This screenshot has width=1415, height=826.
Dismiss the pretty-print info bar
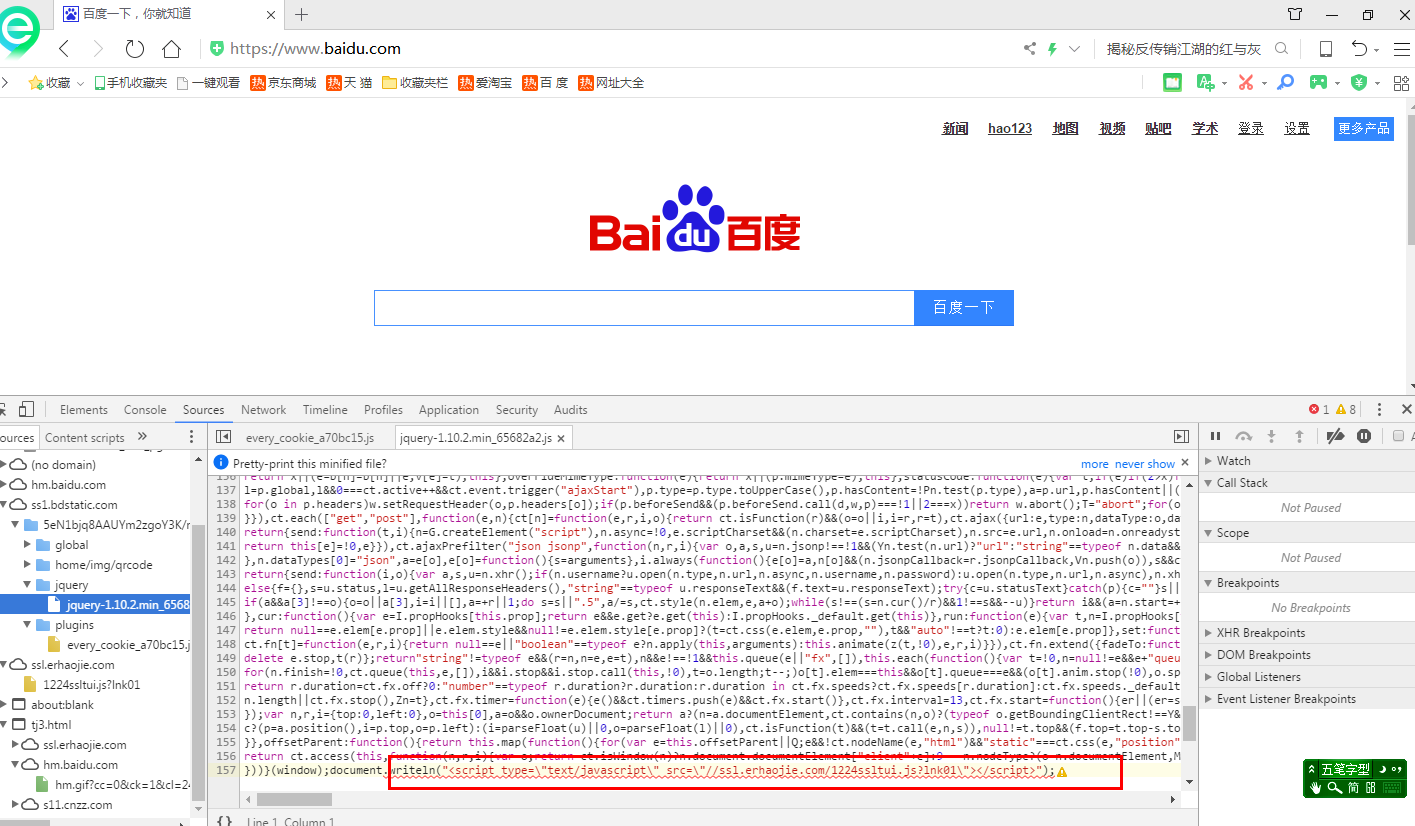1185,463
